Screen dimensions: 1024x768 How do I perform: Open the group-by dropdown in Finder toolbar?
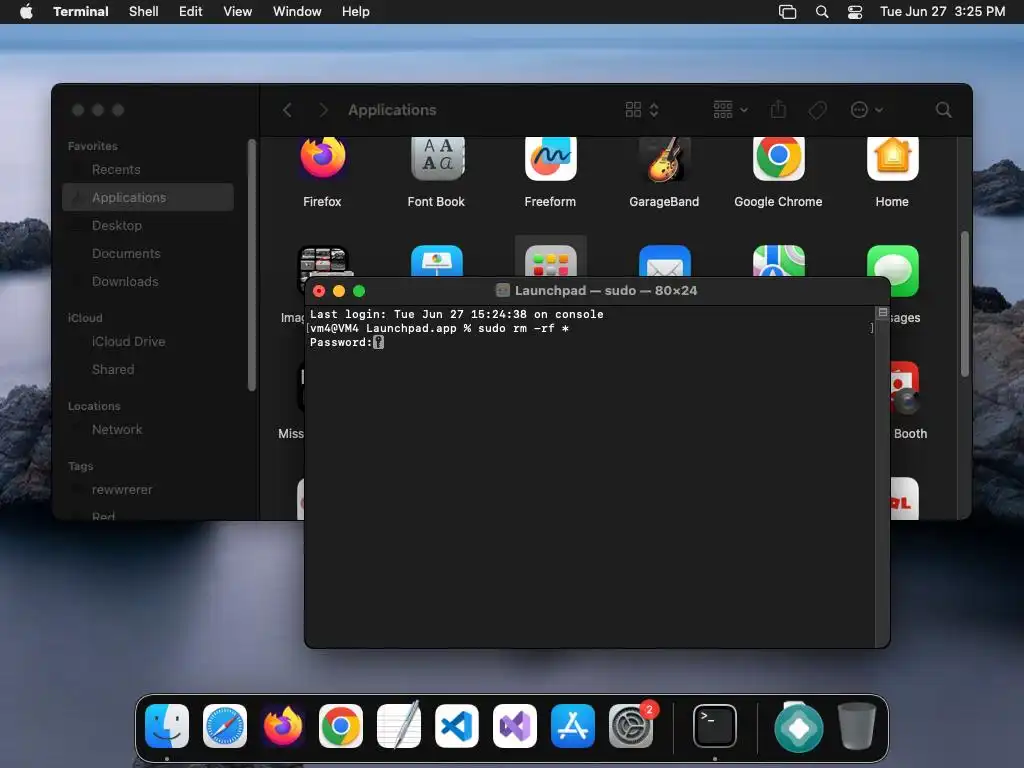click(x=730, y=109)
